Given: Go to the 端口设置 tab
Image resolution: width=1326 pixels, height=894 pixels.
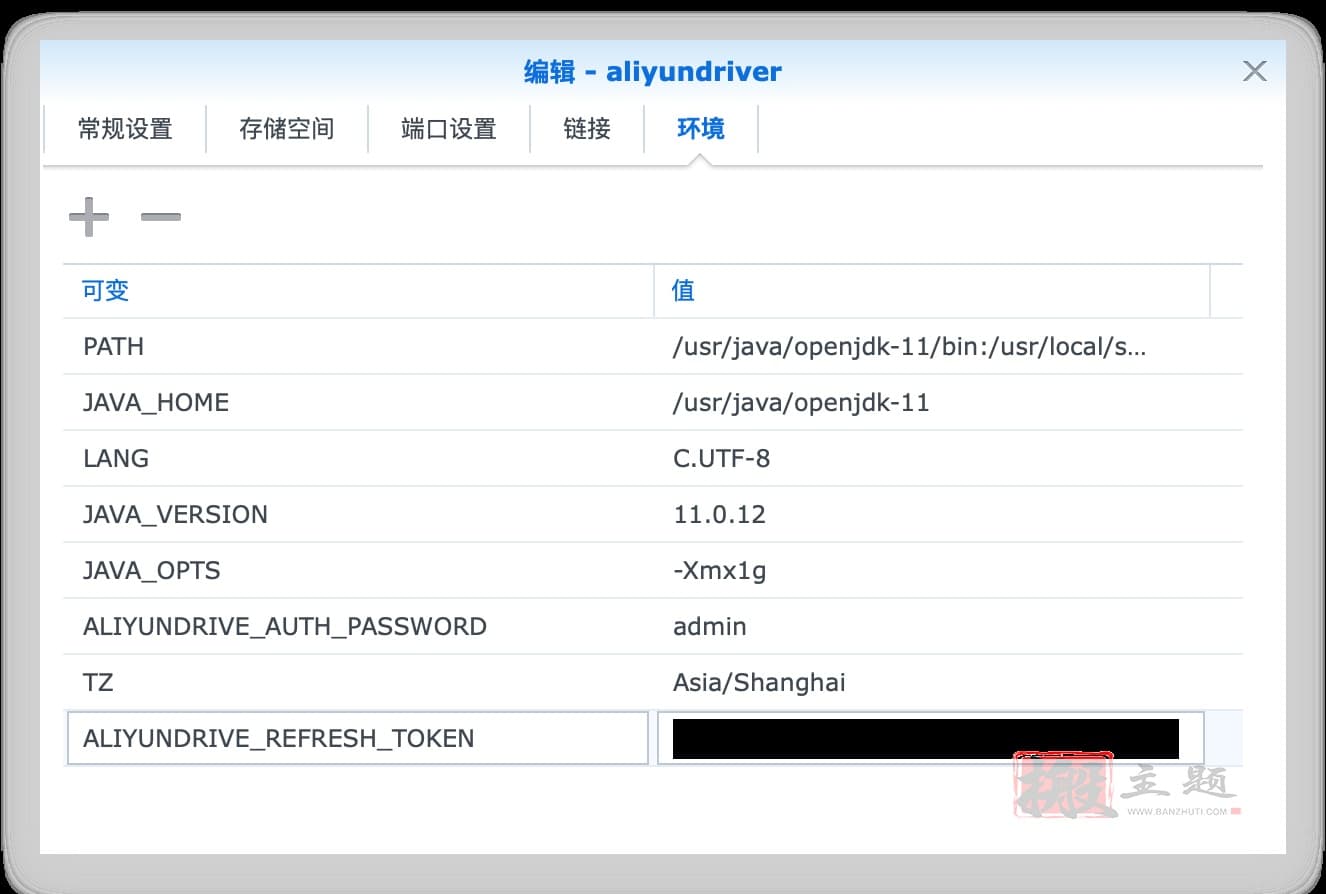Looking at the screenshot, I should pyautogui.click(x=449, y=129).
